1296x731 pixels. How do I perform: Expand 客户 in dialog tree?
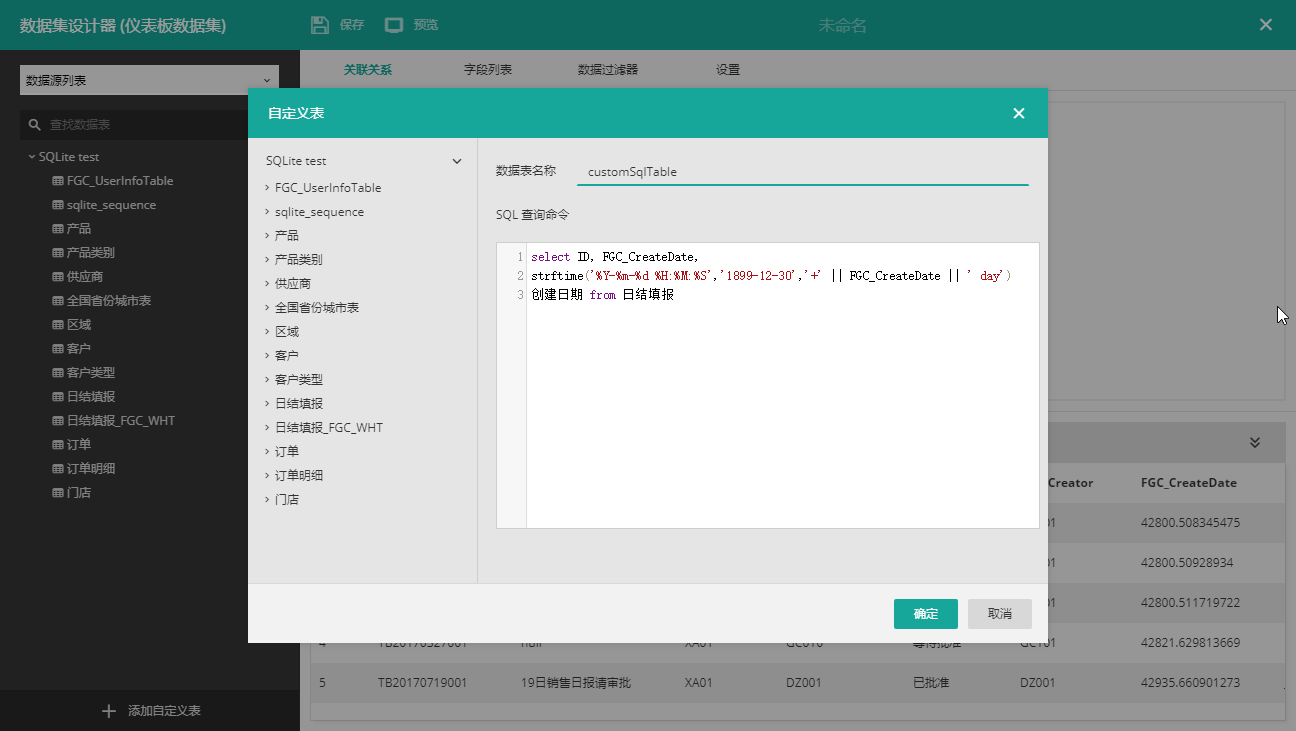click(x=267, y=355)
